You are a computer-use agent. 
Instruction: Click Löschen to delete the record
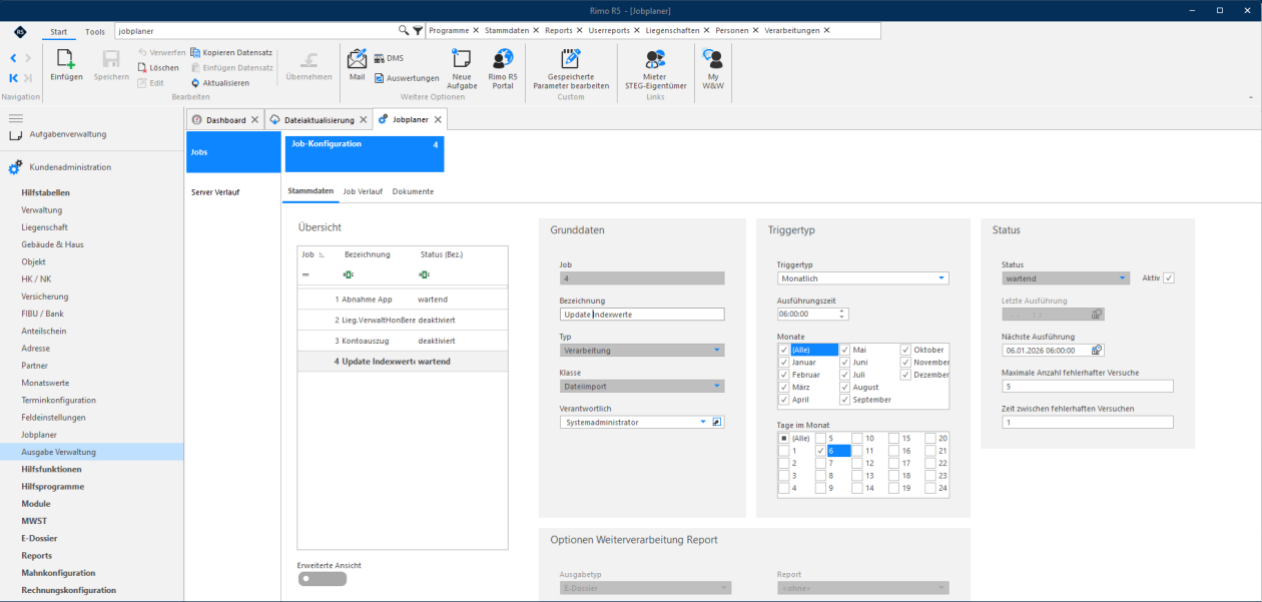[x=158, y=68]
